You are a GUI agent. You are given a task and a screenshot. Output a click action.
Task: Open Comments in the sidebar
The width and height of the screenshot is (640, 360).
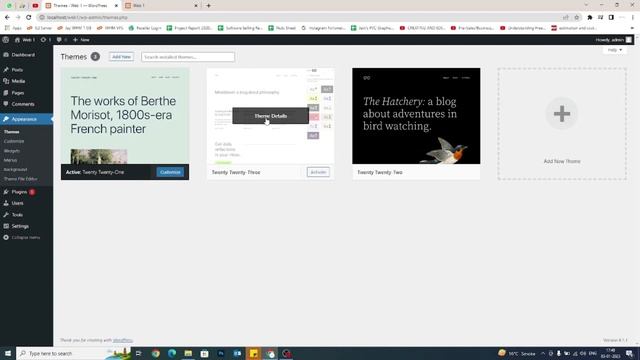tap(23, 104)
